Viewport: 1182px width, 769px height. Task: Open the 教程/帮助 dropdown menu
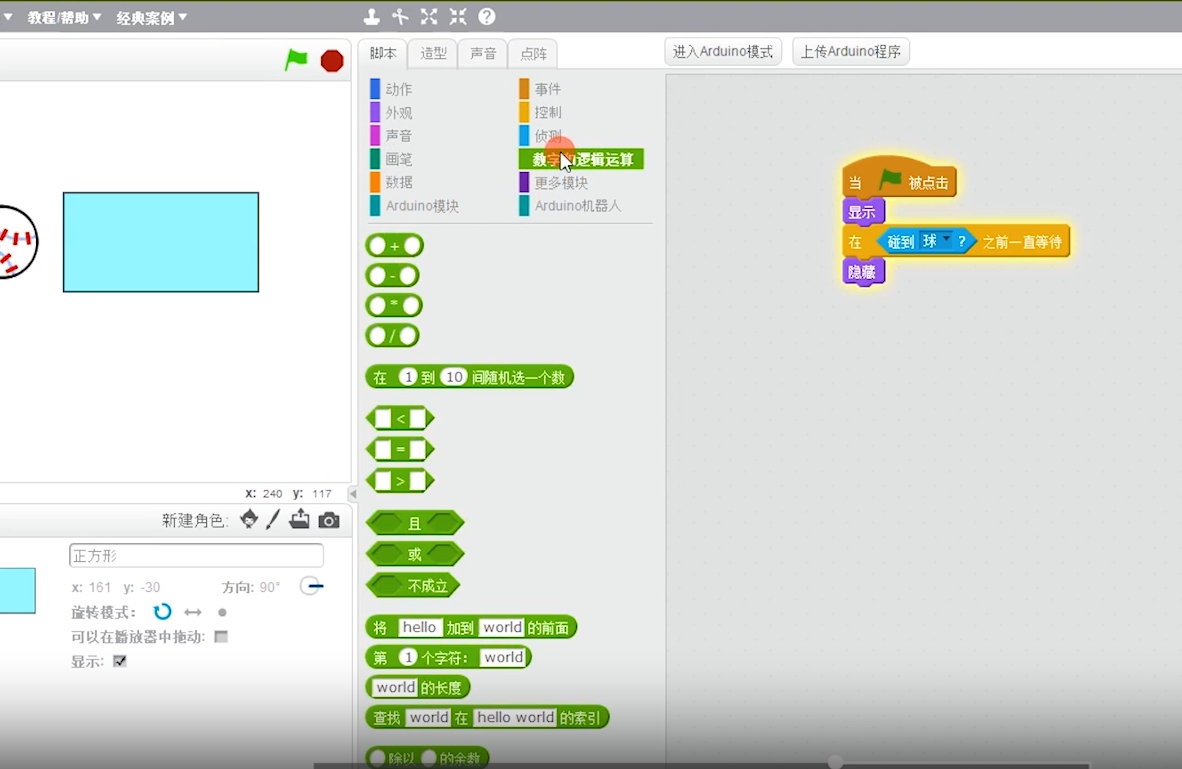coord(64,17)
